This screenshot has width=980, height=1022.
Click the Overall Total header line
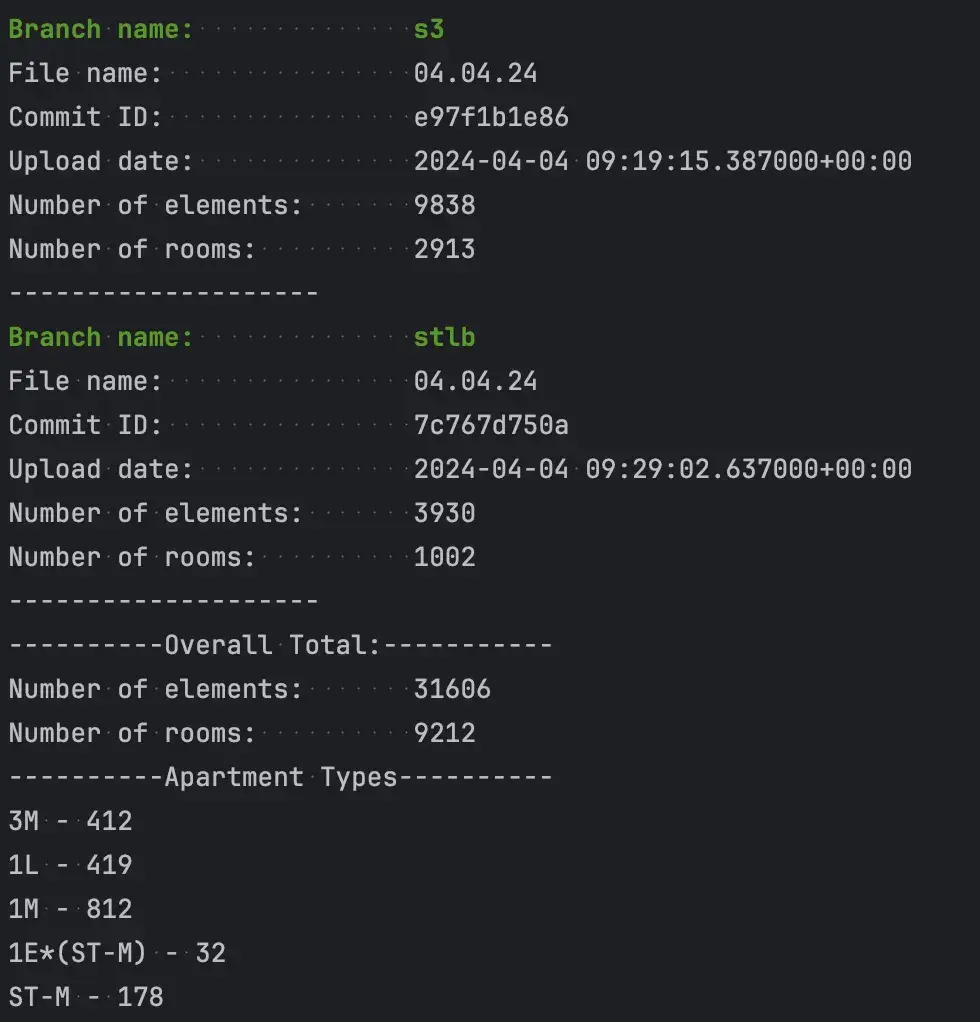[280, 645]
